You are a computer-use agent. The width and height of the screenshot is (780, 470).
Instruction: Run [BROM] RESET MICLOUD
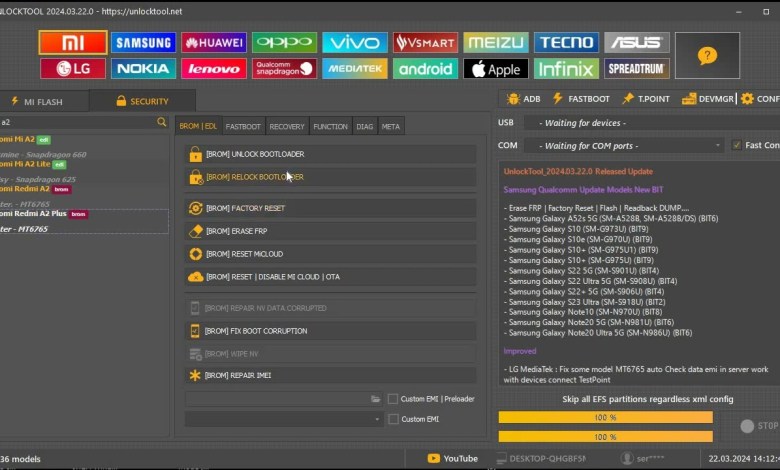[x=330, y=254]
